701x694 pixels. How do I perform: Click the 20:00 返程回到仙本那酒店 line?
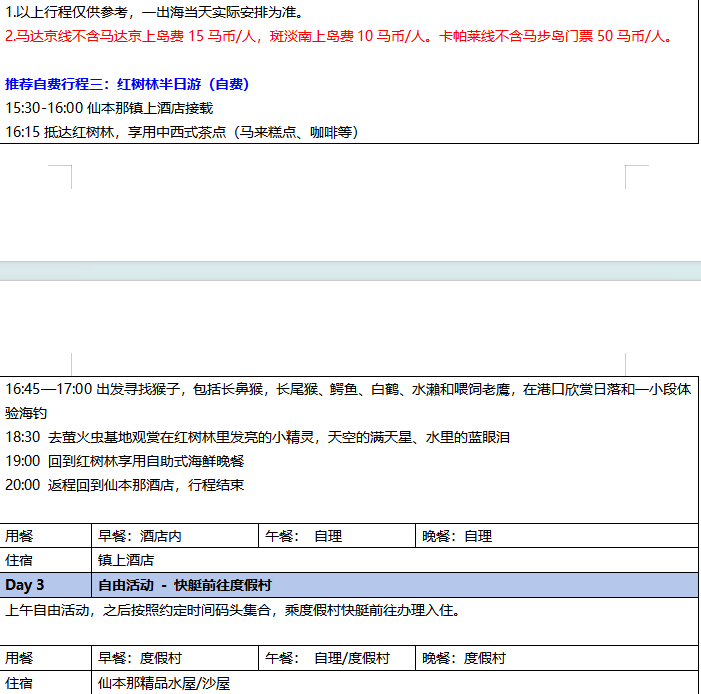125,486
